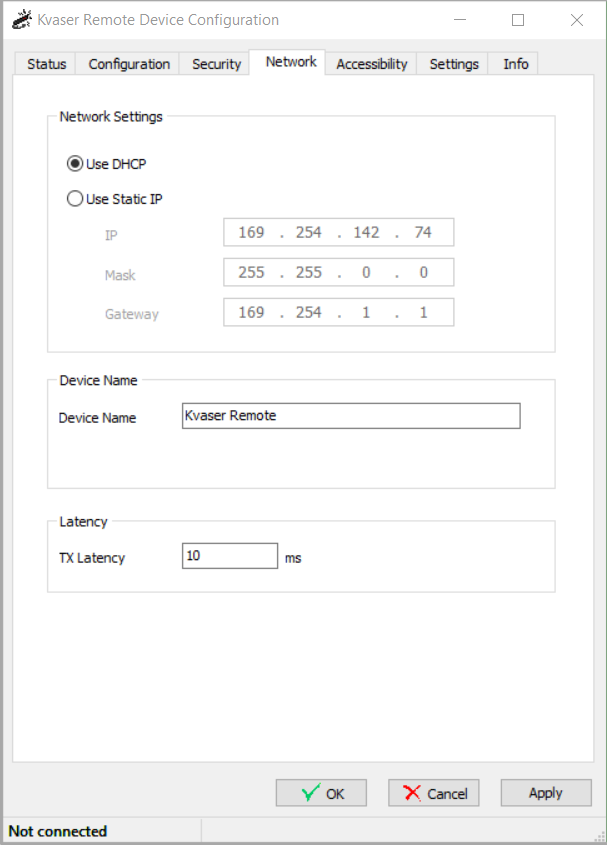The width and height of the screenshot is (607, 845).
Task: Confirm changes with the OK button
Action: 321,793
